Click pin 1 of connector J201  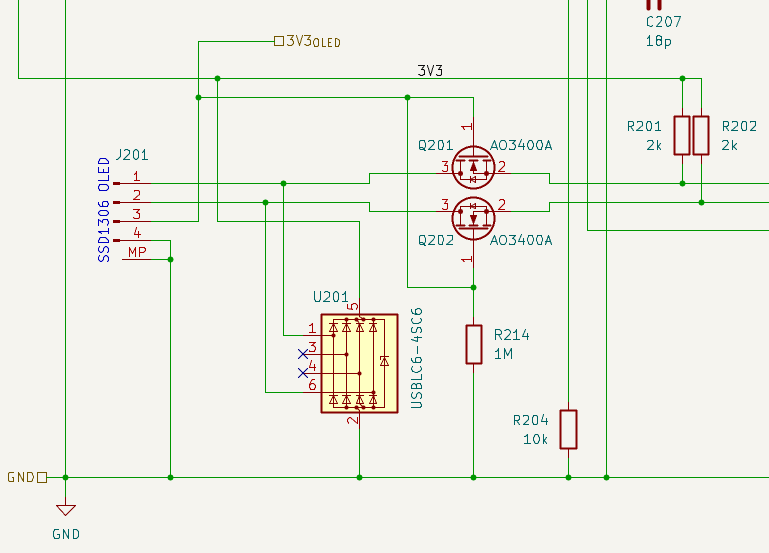(x=128, y=182)
